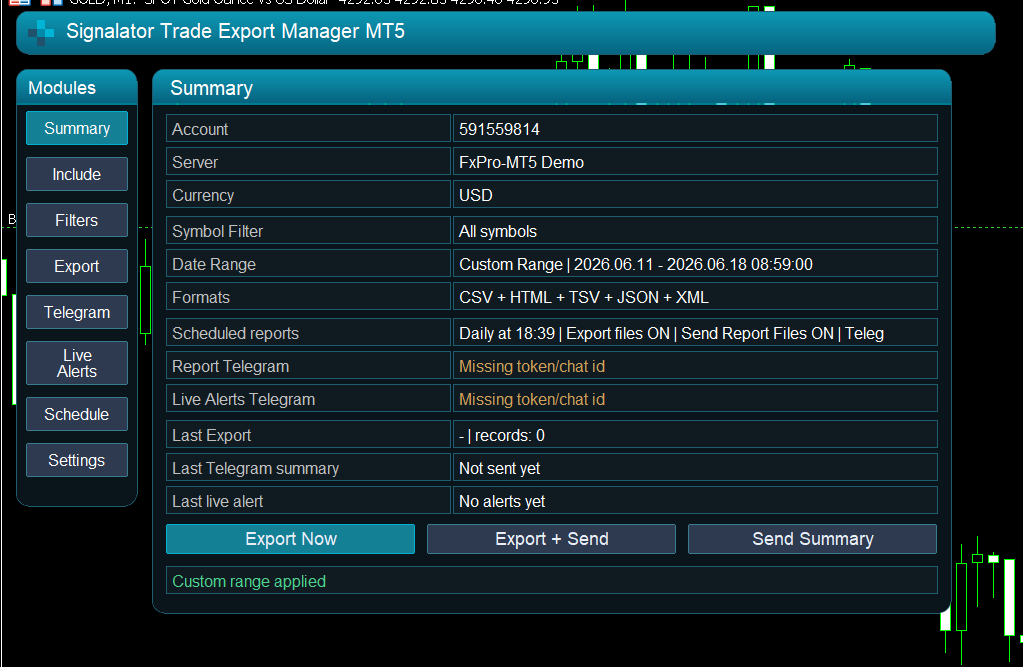Click the Account row label

click(309, 129)
